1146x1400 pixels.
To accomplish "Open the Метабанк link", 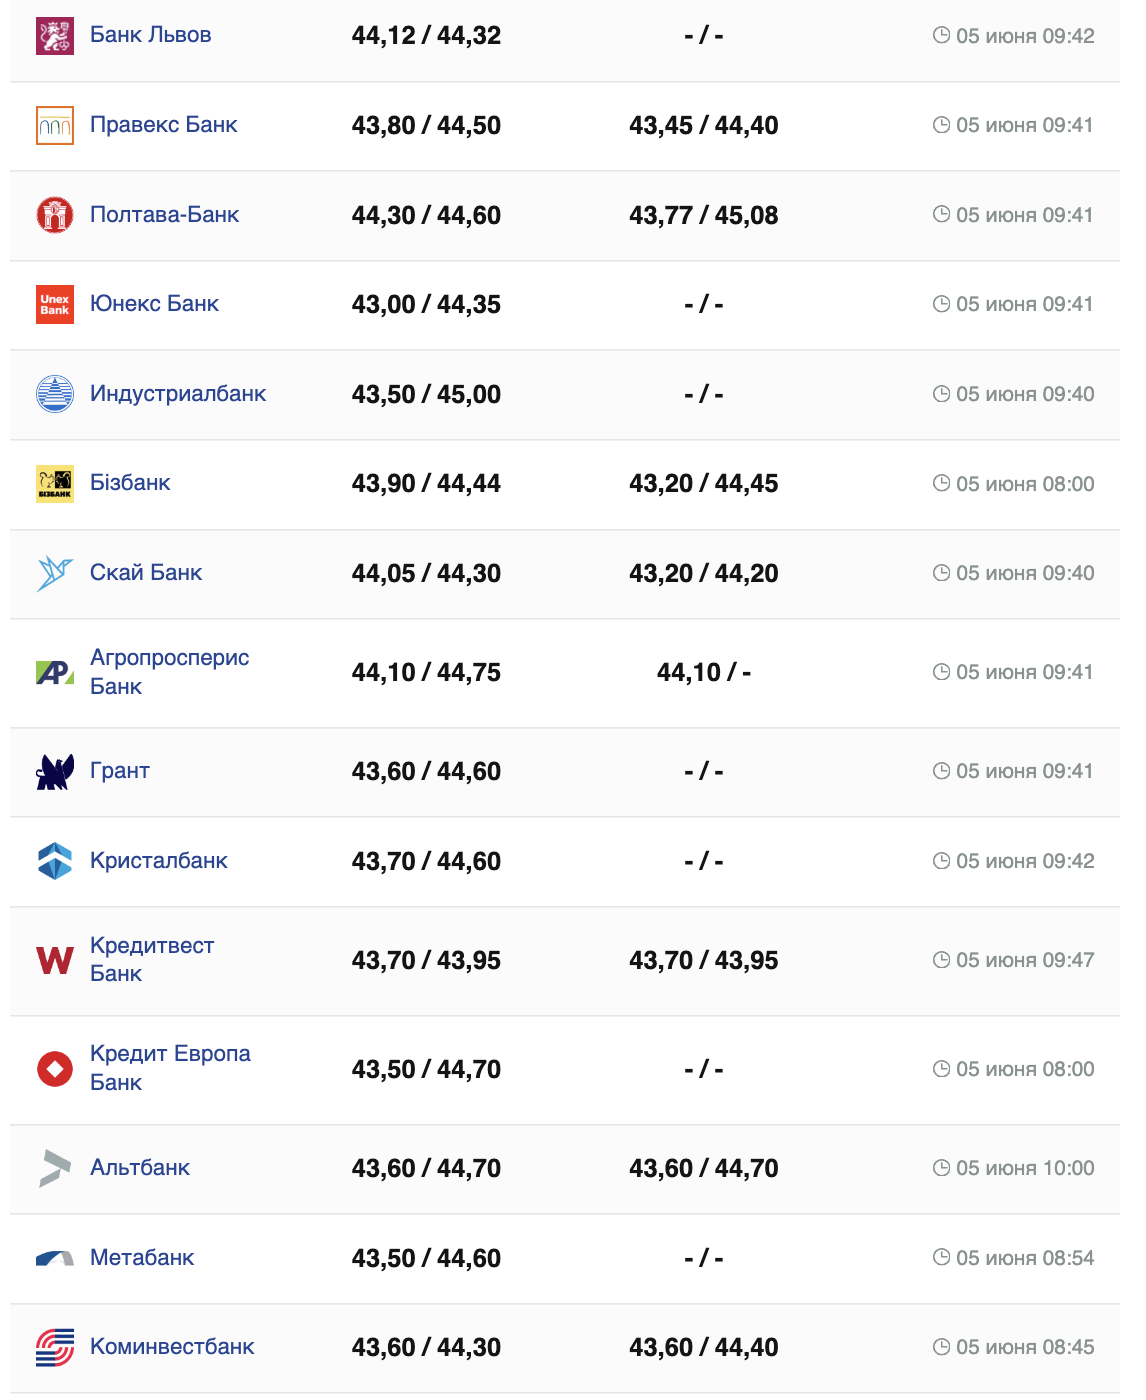I will 142,1258.
